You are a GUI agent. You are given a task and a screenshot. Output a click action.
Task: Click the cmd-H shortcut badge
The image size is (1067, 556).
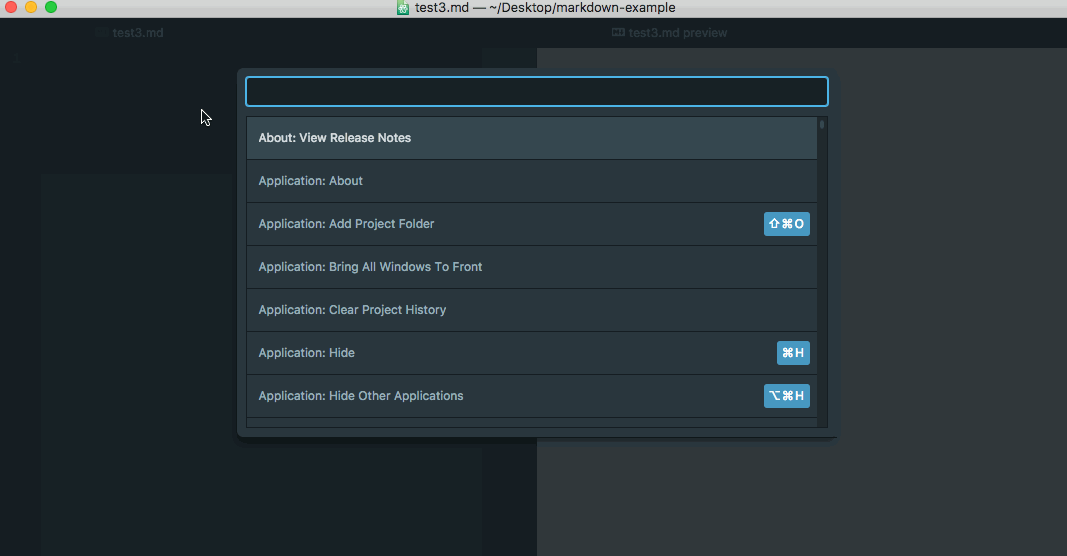click(793, 353)
